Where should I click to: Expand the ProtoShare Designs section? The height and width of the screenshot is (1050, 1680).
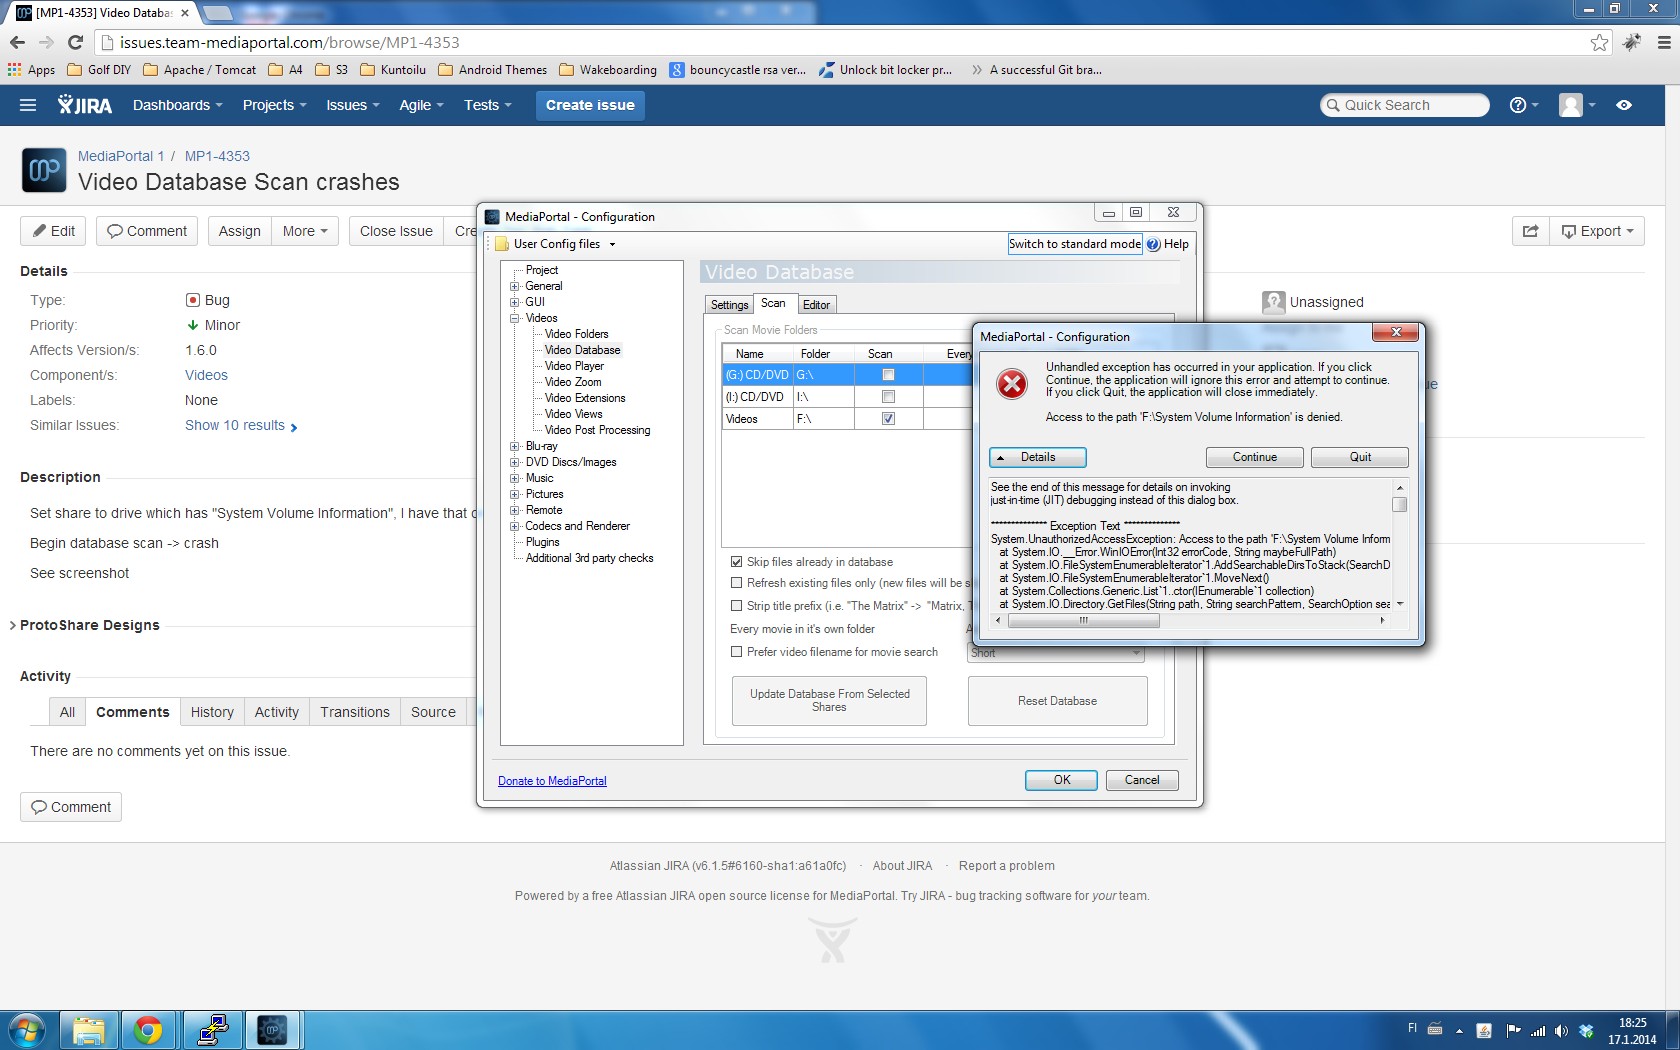pos(85,625)
